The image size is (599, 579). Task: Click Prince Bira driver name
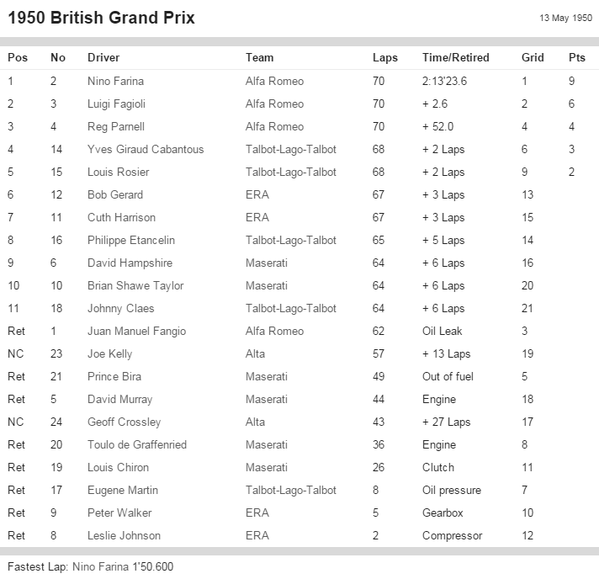click(x=114, y=377)
